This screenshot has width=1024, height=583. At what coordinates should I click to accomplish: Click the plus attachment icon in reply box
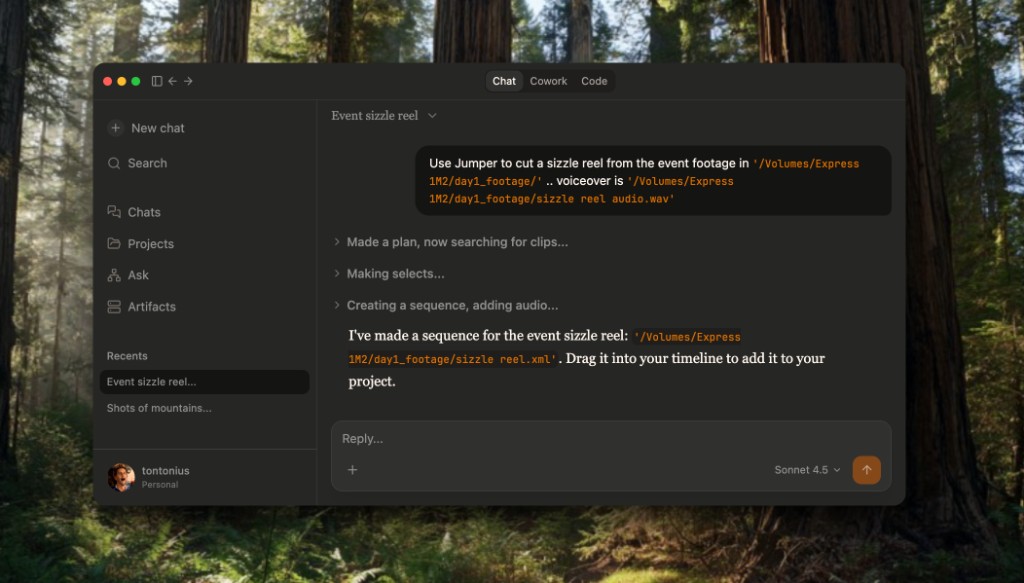[x=352, y=470]
